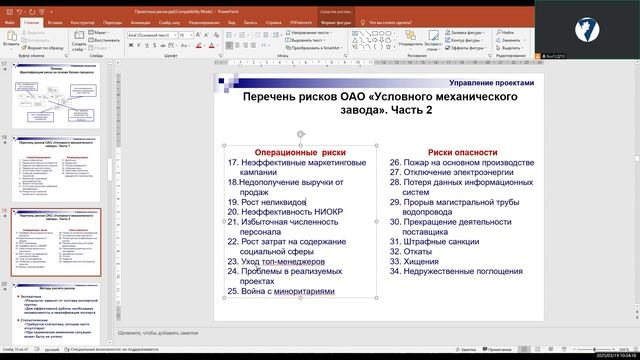
Task: Toggle Italic (К) formatting
Action: [139, 45]
